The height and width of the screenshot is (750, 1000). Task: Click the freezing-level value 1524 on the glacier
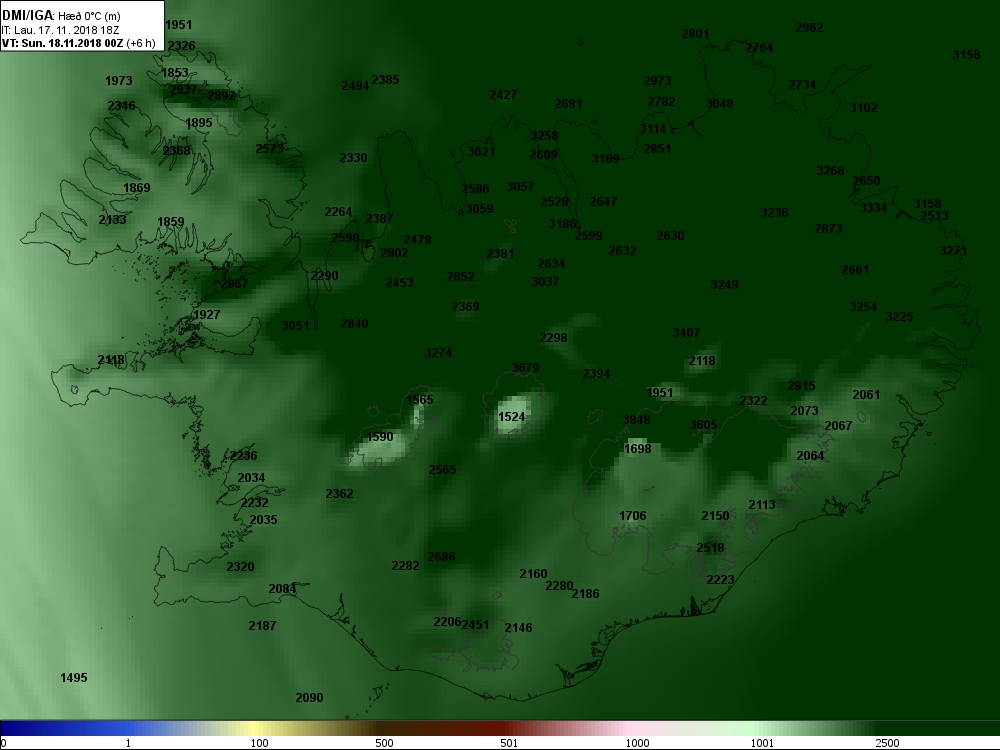click(511, 417)
